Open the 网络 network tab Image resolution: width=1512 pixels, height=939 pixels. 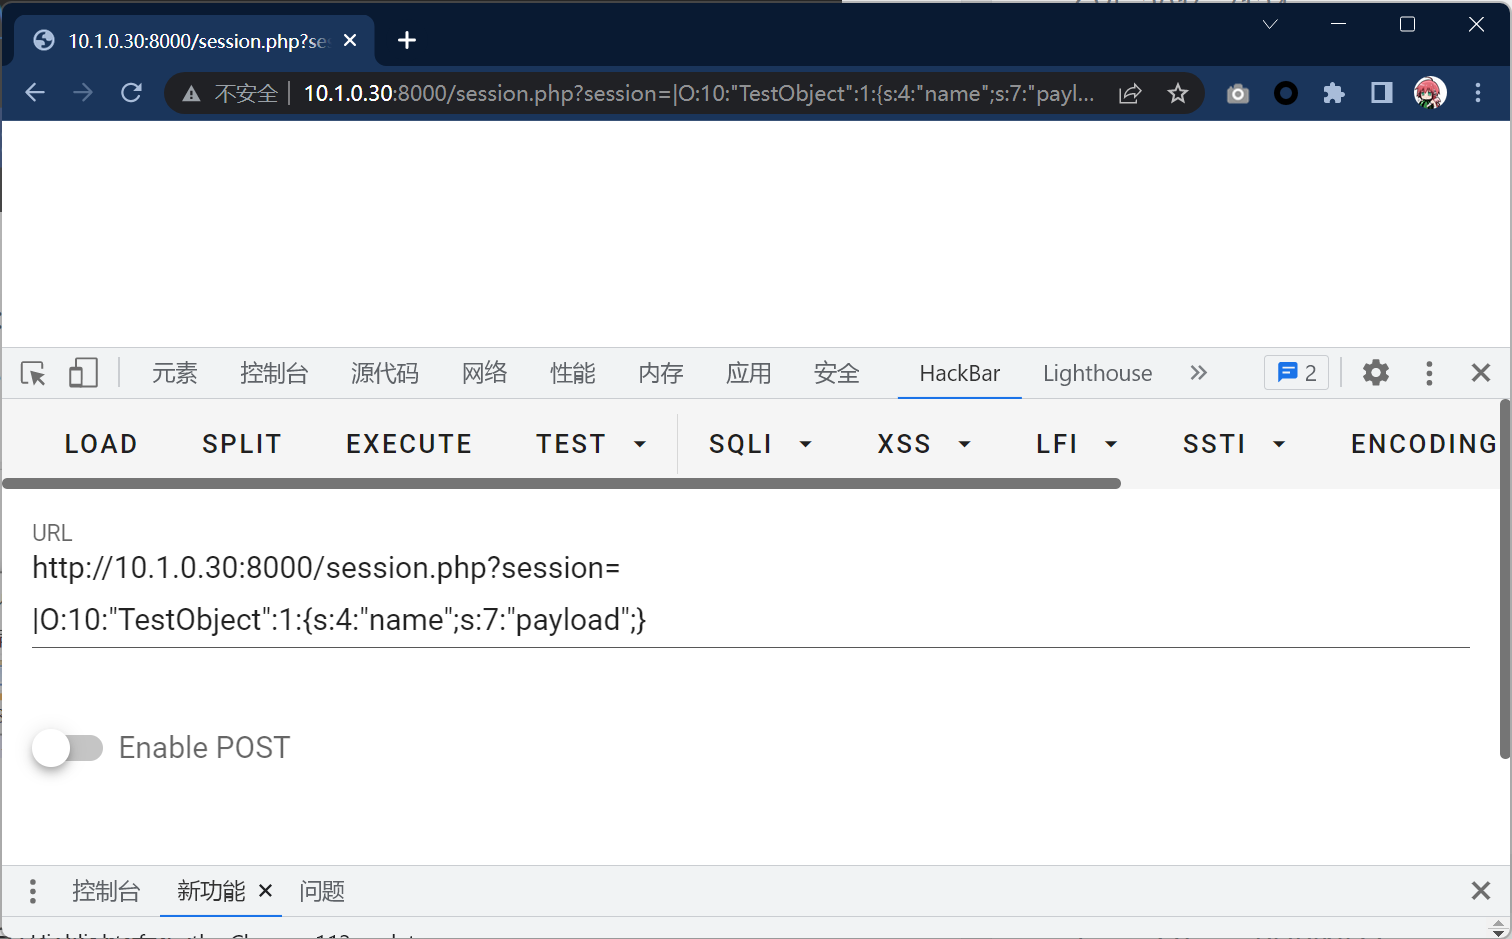tap(485, 373)
